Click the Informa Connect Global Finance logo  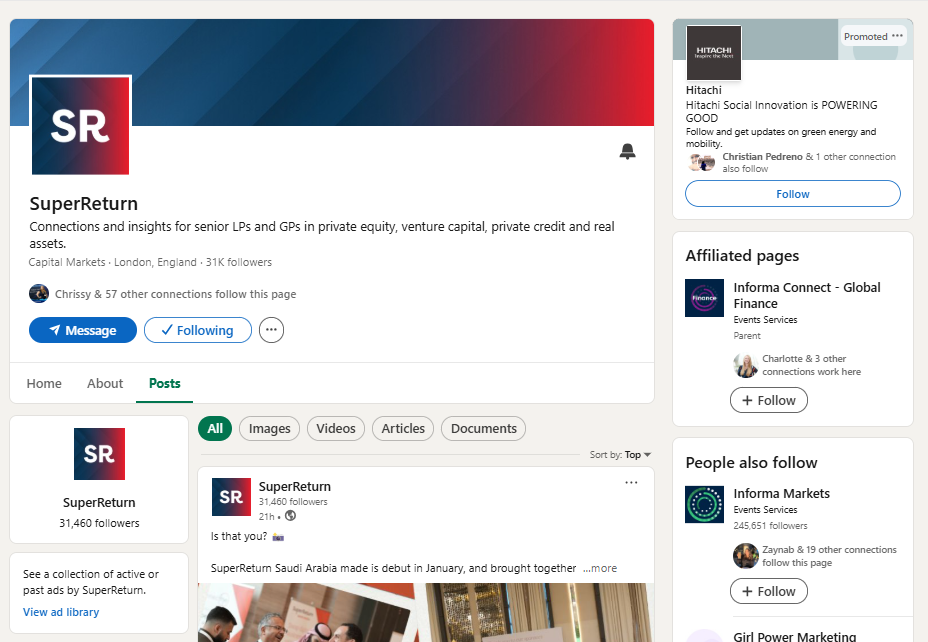704,298
